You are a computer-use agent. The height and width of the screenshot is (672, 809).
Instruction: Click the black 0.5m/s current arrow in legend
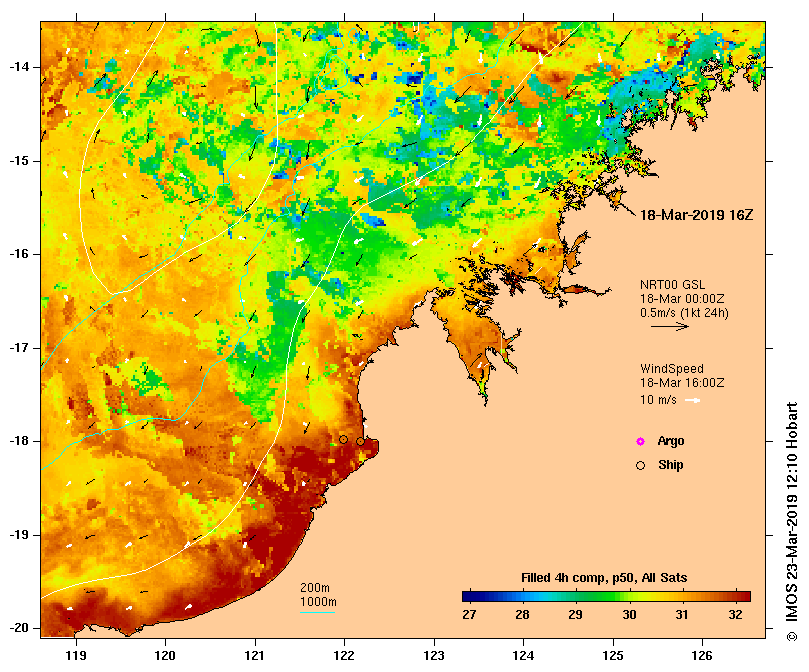pos(670,326)
